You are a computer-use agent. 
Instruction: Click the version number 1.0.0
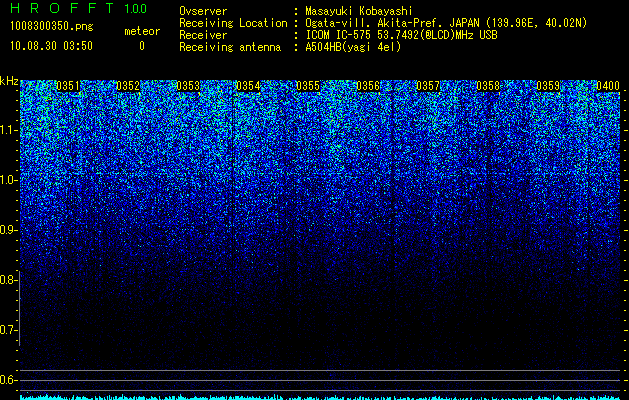[136, 8]
